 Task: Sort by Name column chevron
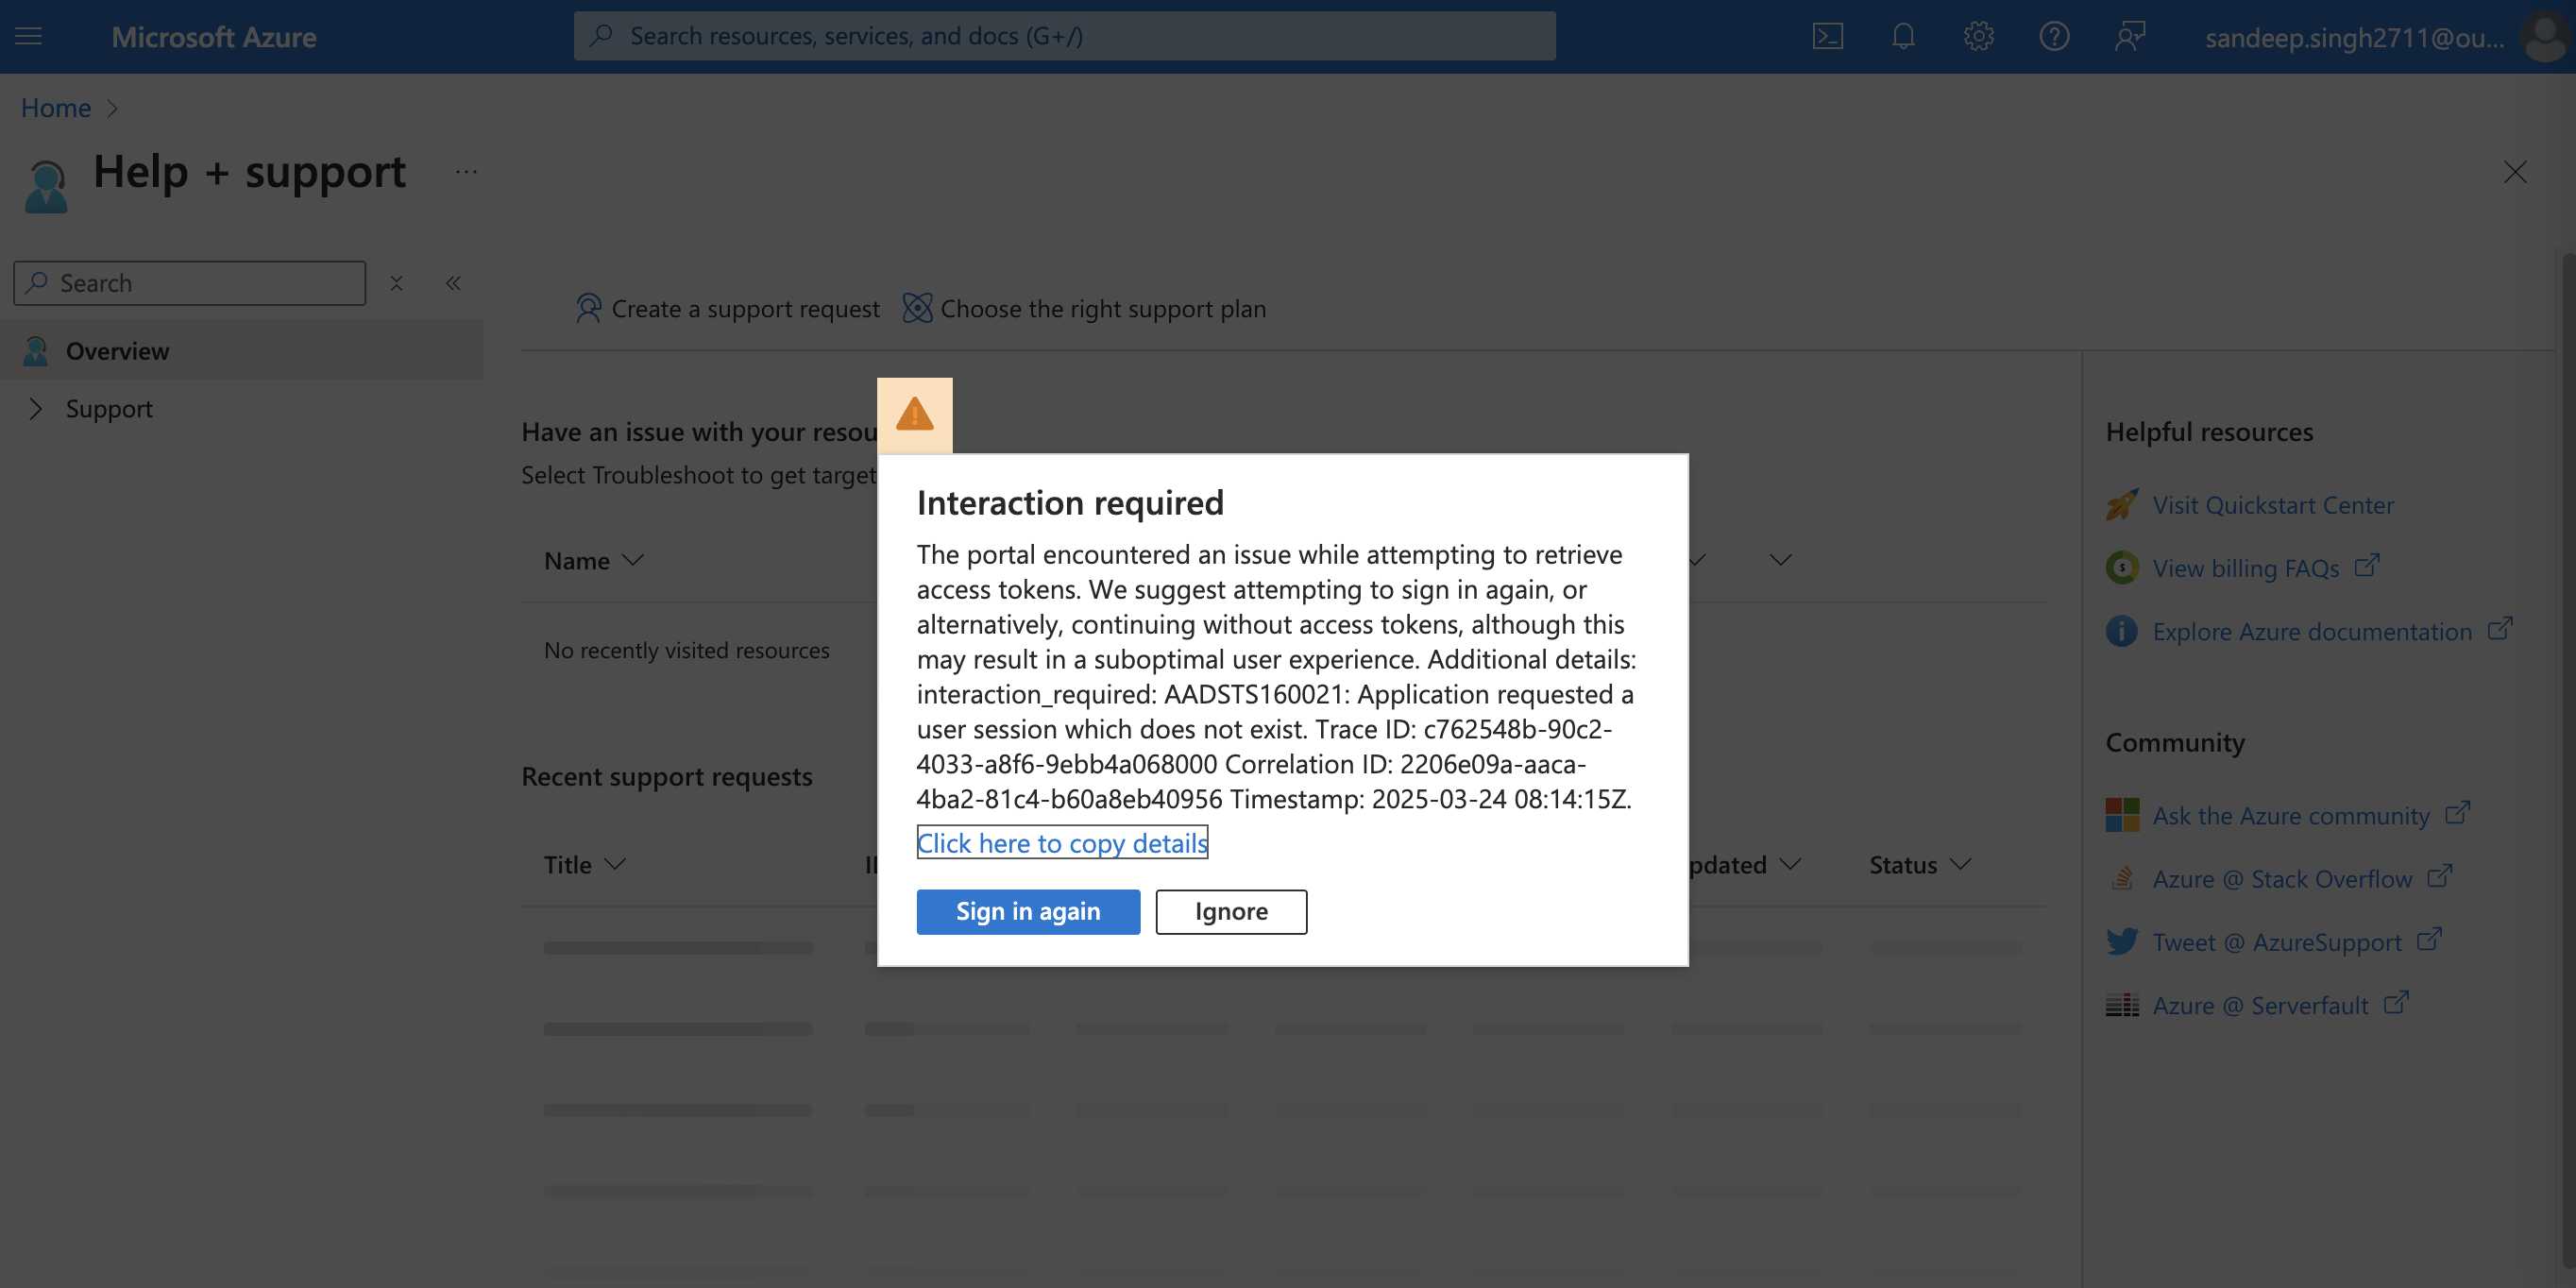tap(632, 560)
